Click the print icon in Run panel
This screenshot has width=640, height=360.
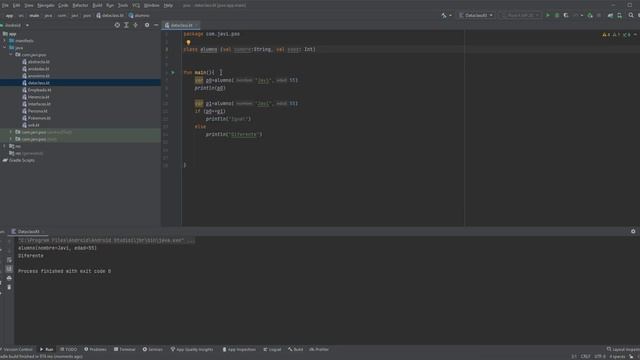coord(9,278)
